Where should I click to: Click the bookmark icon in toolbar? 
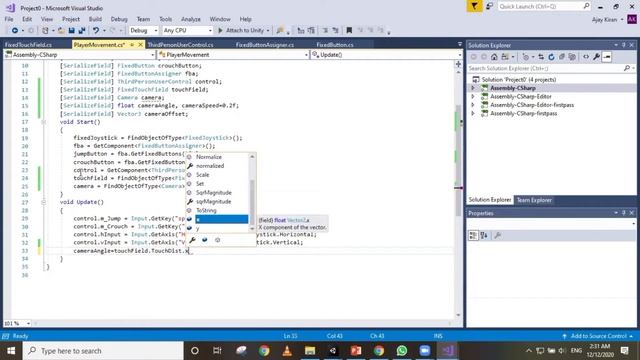click(x=349, y=30)
